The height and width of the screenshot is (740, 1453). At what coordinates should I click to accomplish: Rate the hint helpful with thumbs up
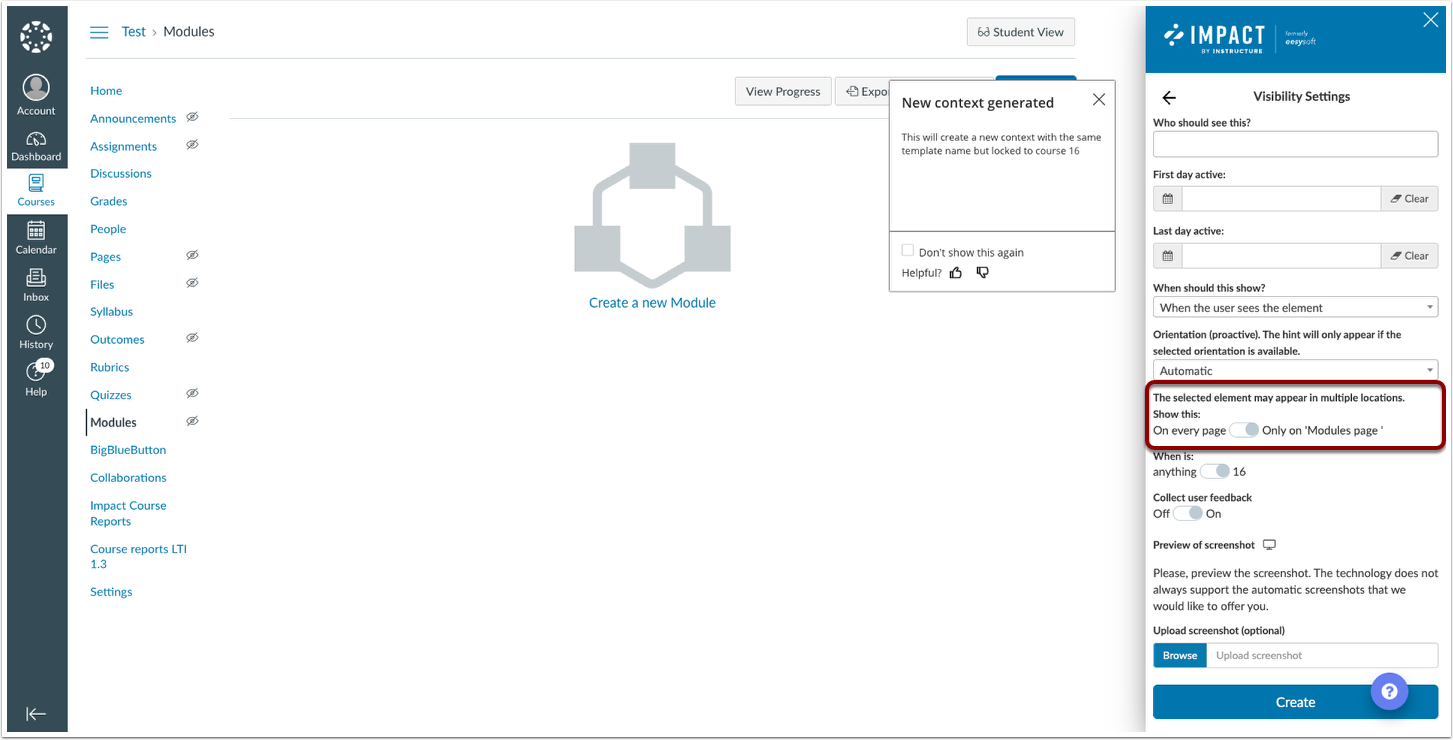(955, 272)
